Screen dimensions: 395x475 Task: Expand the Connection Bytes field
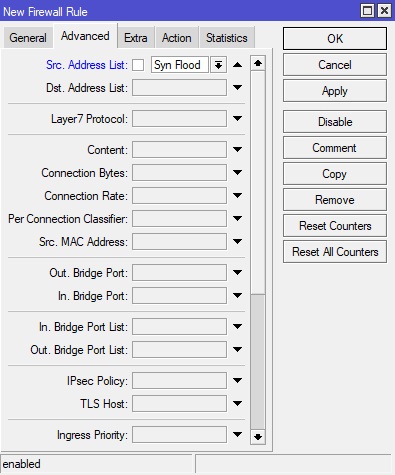[237, 172]
